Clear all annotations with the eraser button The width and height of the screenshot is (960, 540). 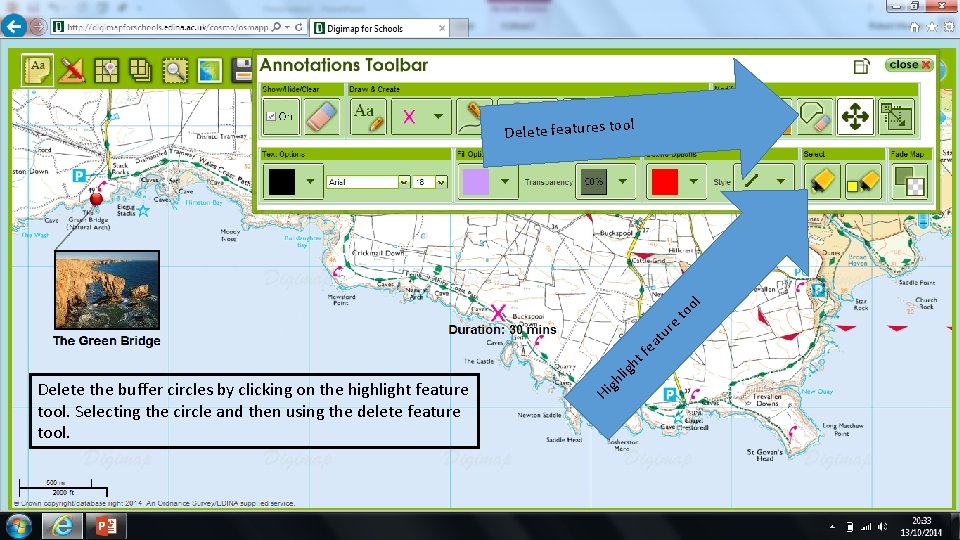click(x=321, y=116)
